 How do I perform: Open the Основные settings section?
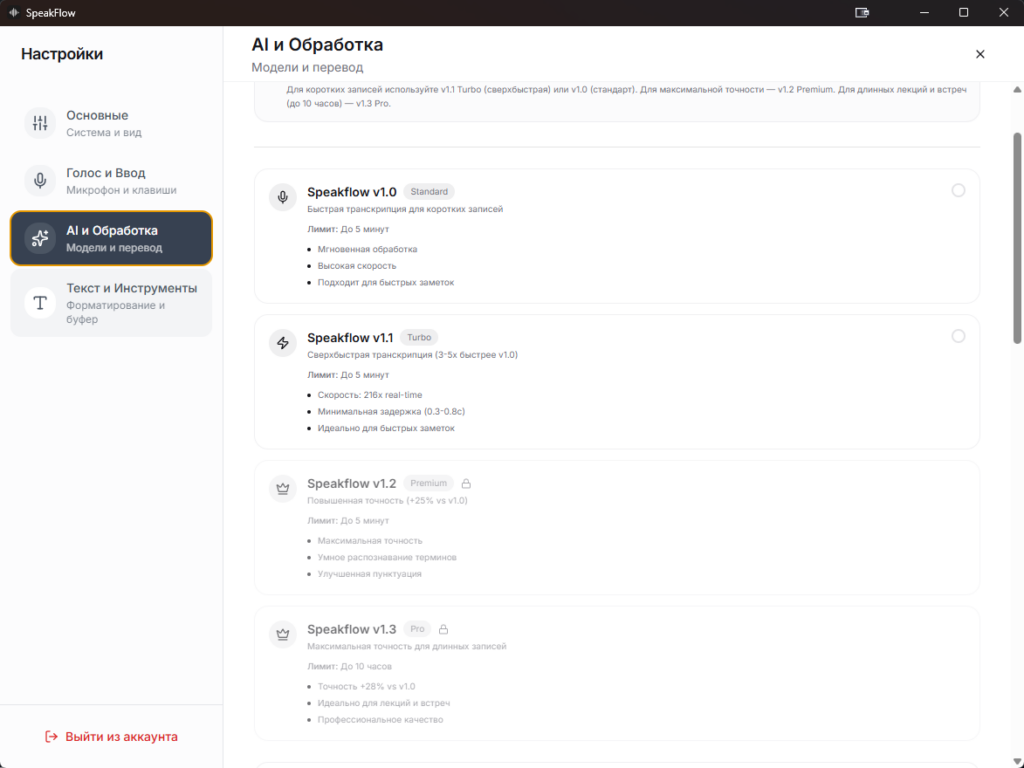pyautogui.click(x=110, y=123)
